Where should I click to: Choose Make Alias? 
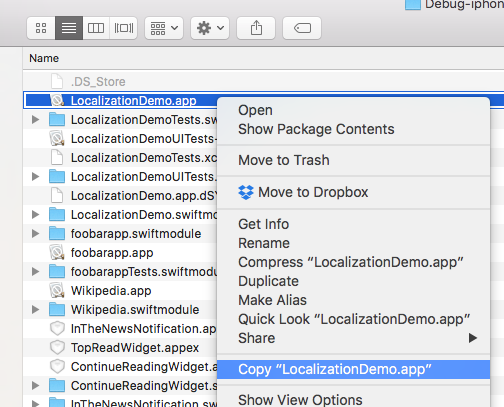click(353, 300)
